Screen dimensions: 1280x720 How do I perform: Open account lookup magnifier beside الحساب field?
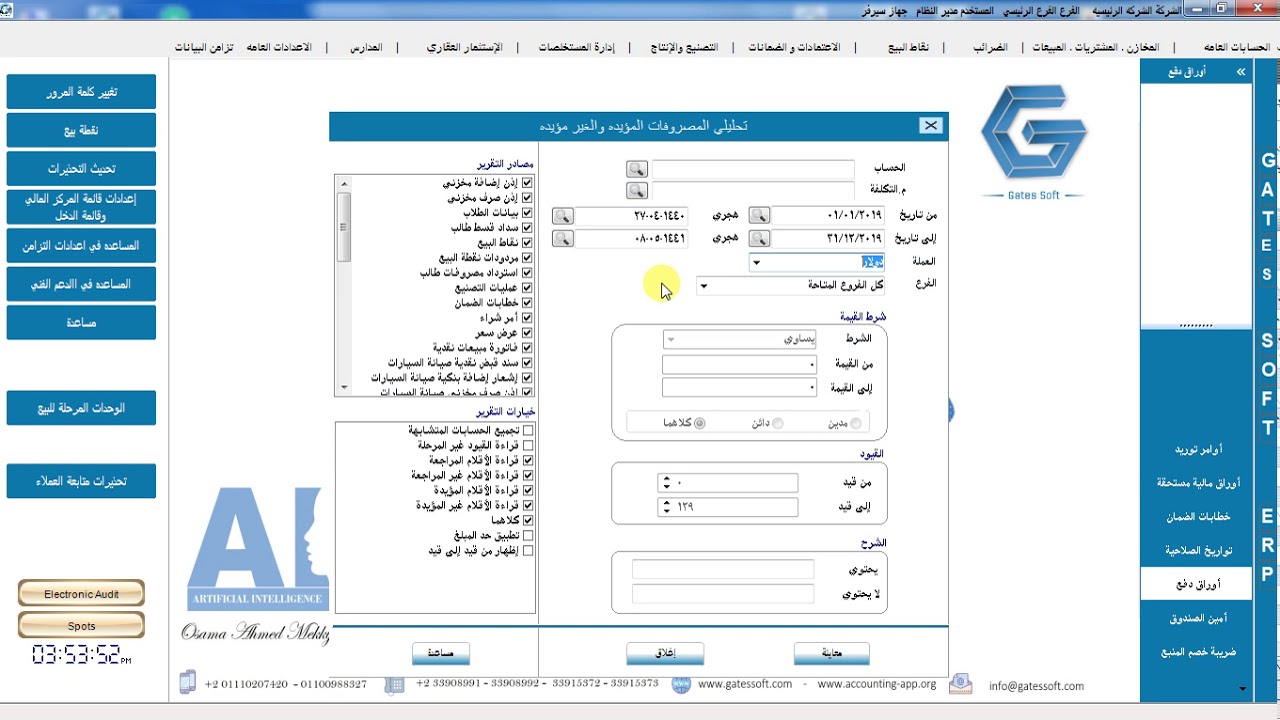pos(636,169)
